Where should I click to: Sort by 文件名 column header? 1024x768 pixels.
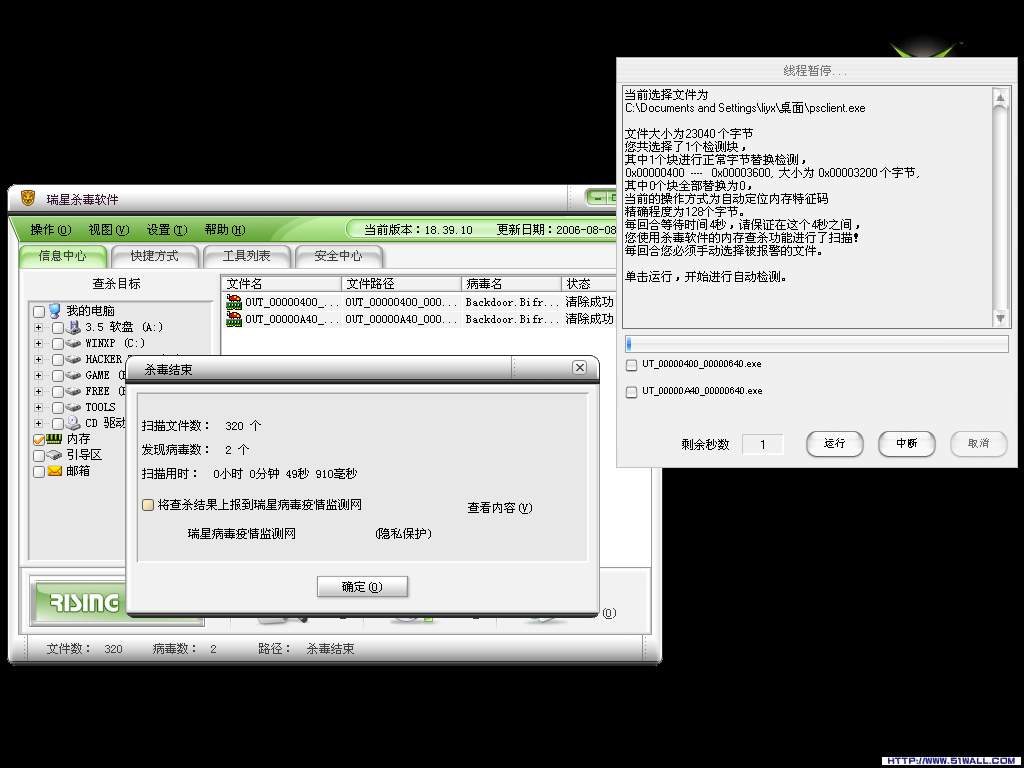[x=281, y=283]
